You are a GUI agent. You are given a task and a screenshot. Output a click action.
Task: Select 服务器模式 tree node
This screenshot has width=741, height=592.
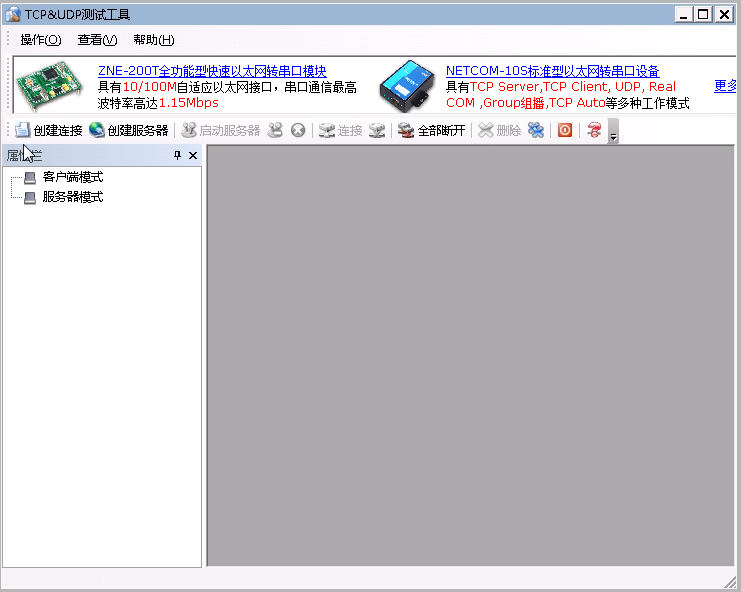(x=73, y=197)
